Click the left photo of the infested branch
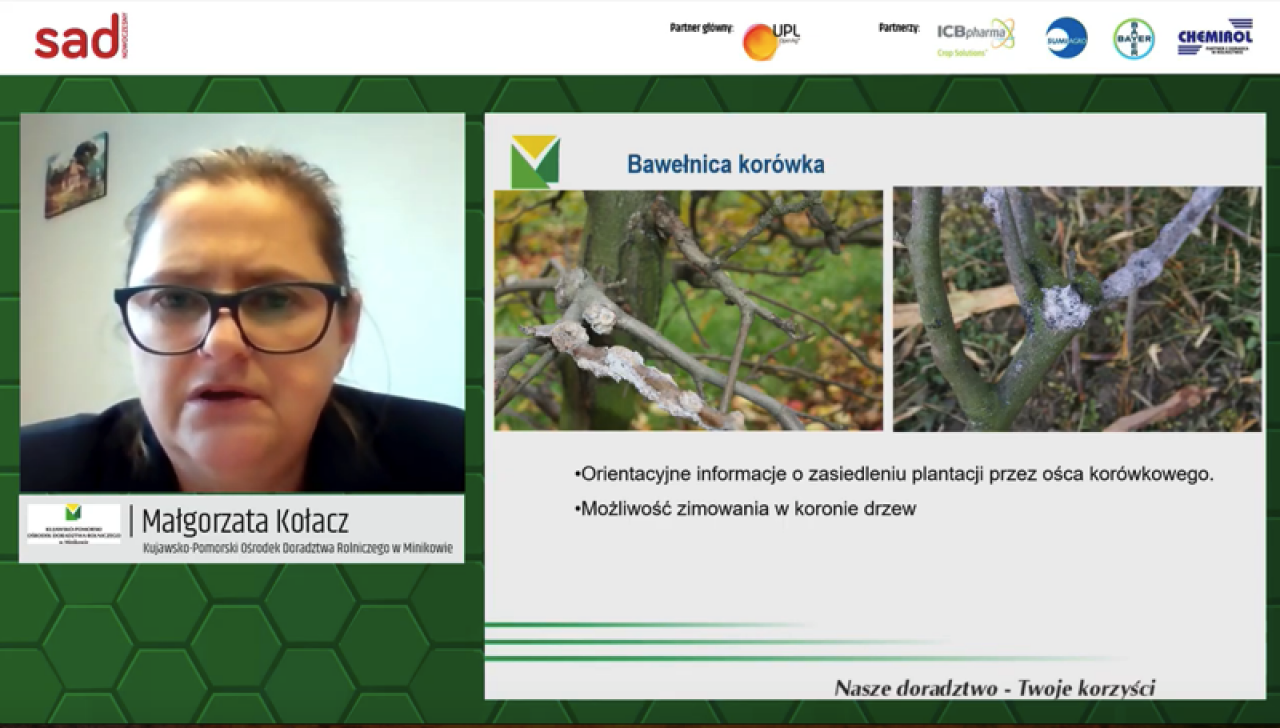 point(688,310)
